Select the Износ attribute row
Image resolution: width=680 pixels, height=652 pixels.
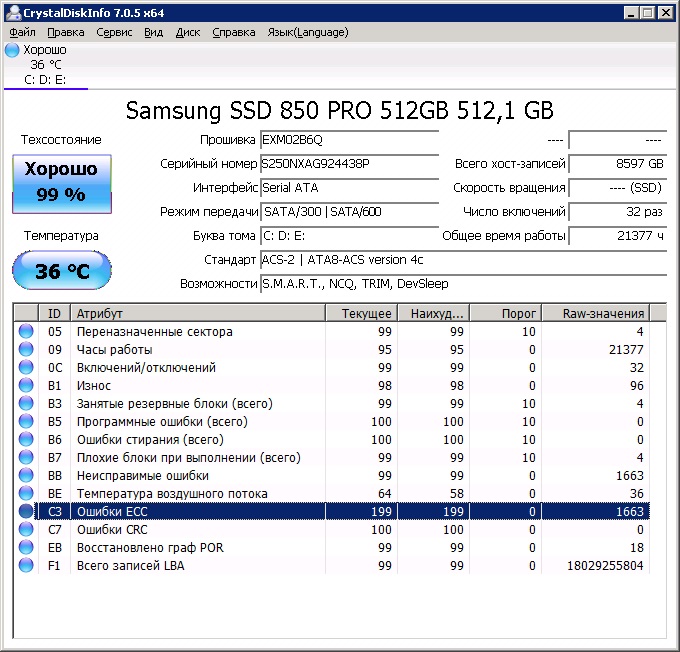(x=332, y=385)
